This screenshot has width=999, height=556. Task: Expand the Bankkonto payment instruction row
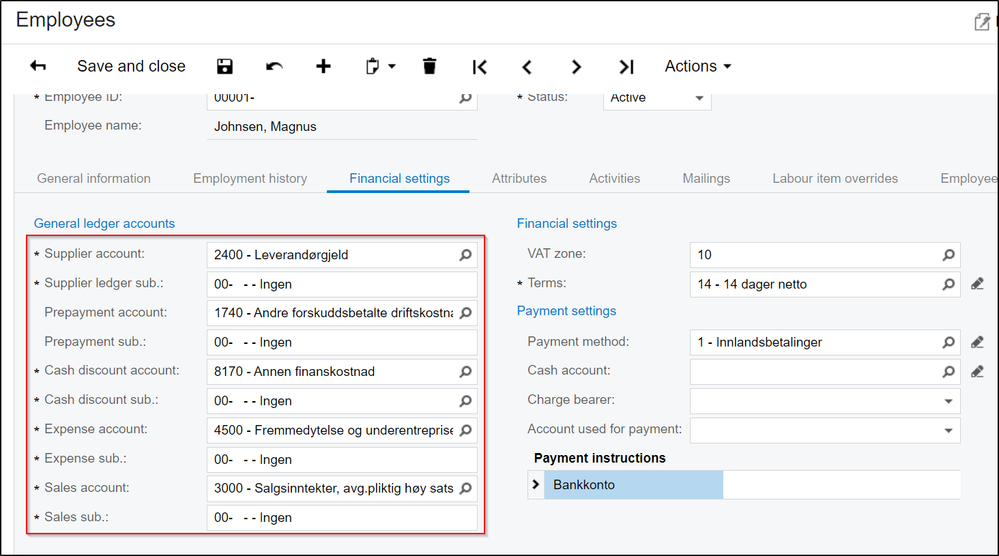click(535, 485)
